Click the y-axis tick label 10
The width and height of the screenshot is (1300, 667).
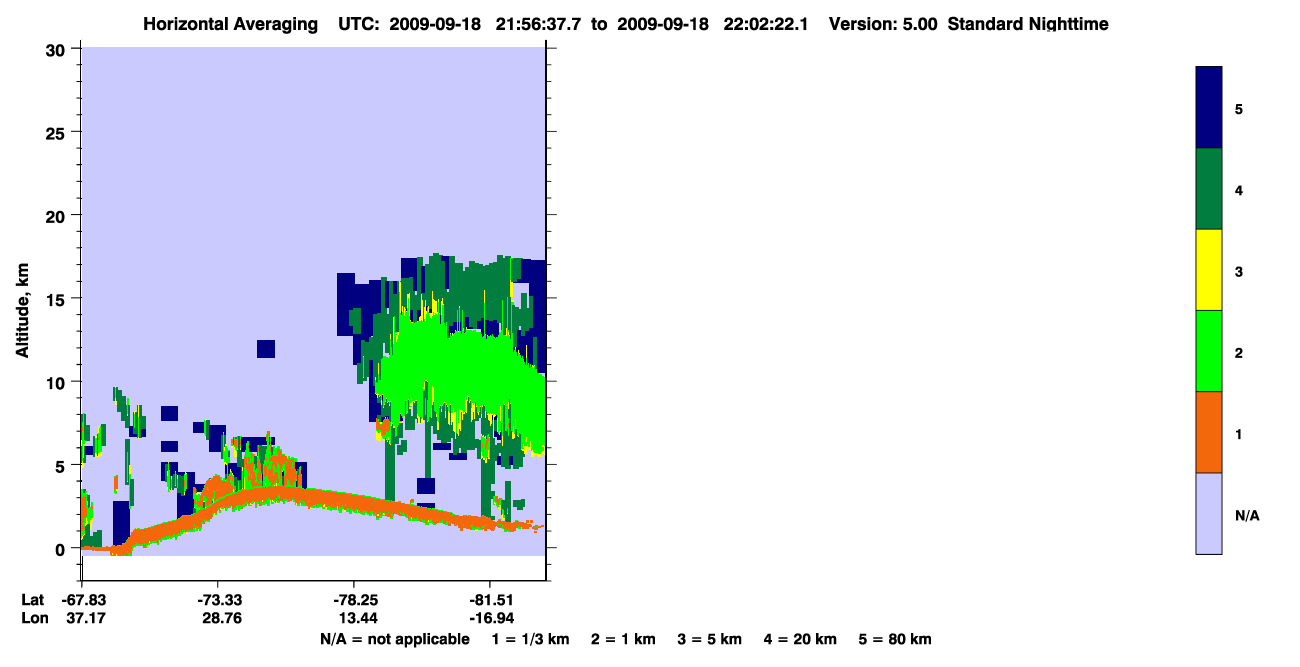[57, 382]
